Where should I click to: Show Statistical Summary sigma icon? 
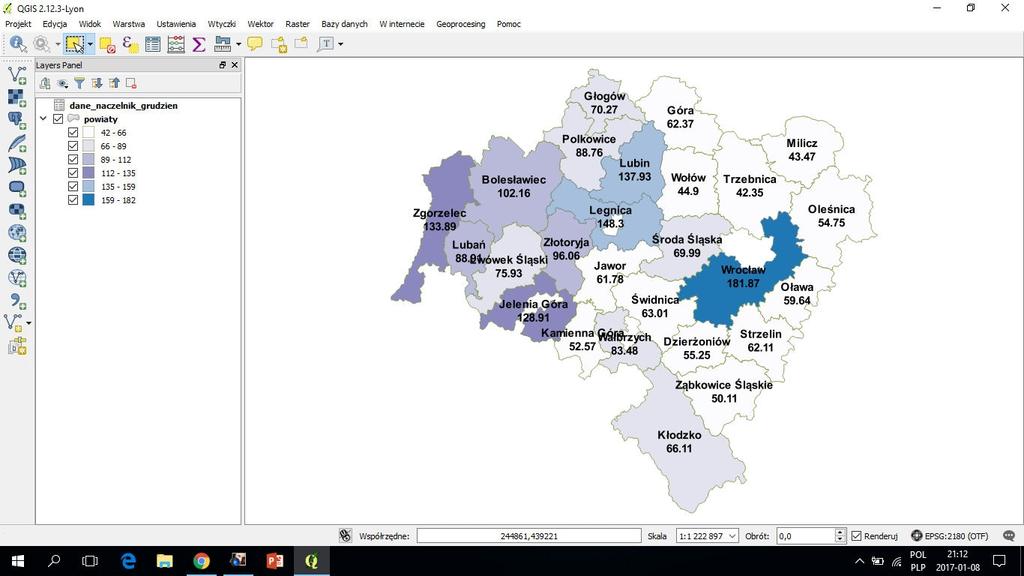coord(199,44)
